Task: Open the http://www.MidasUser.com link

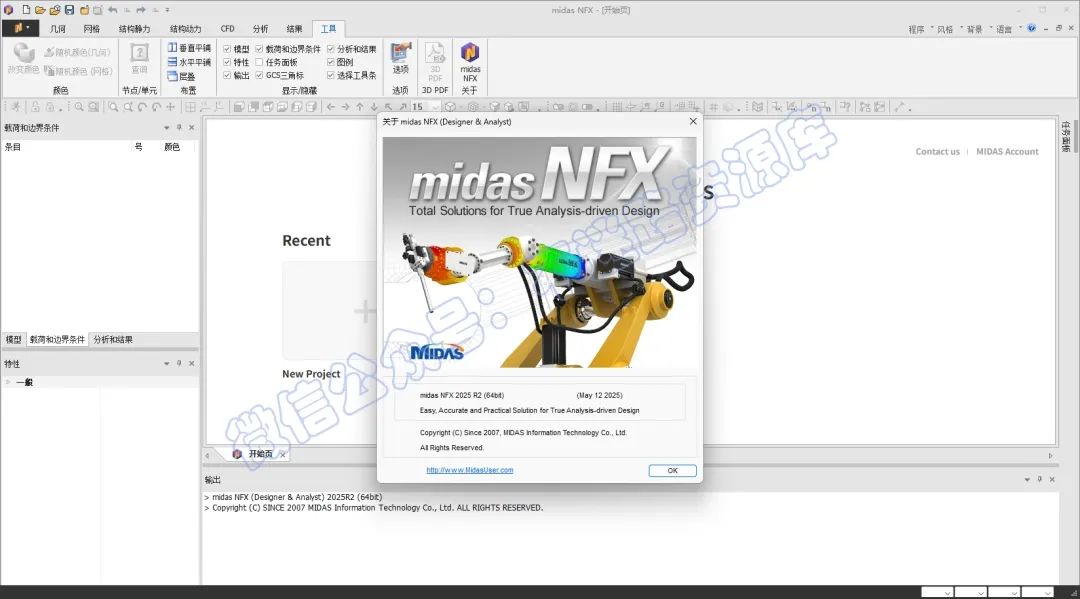Action: 470,470
